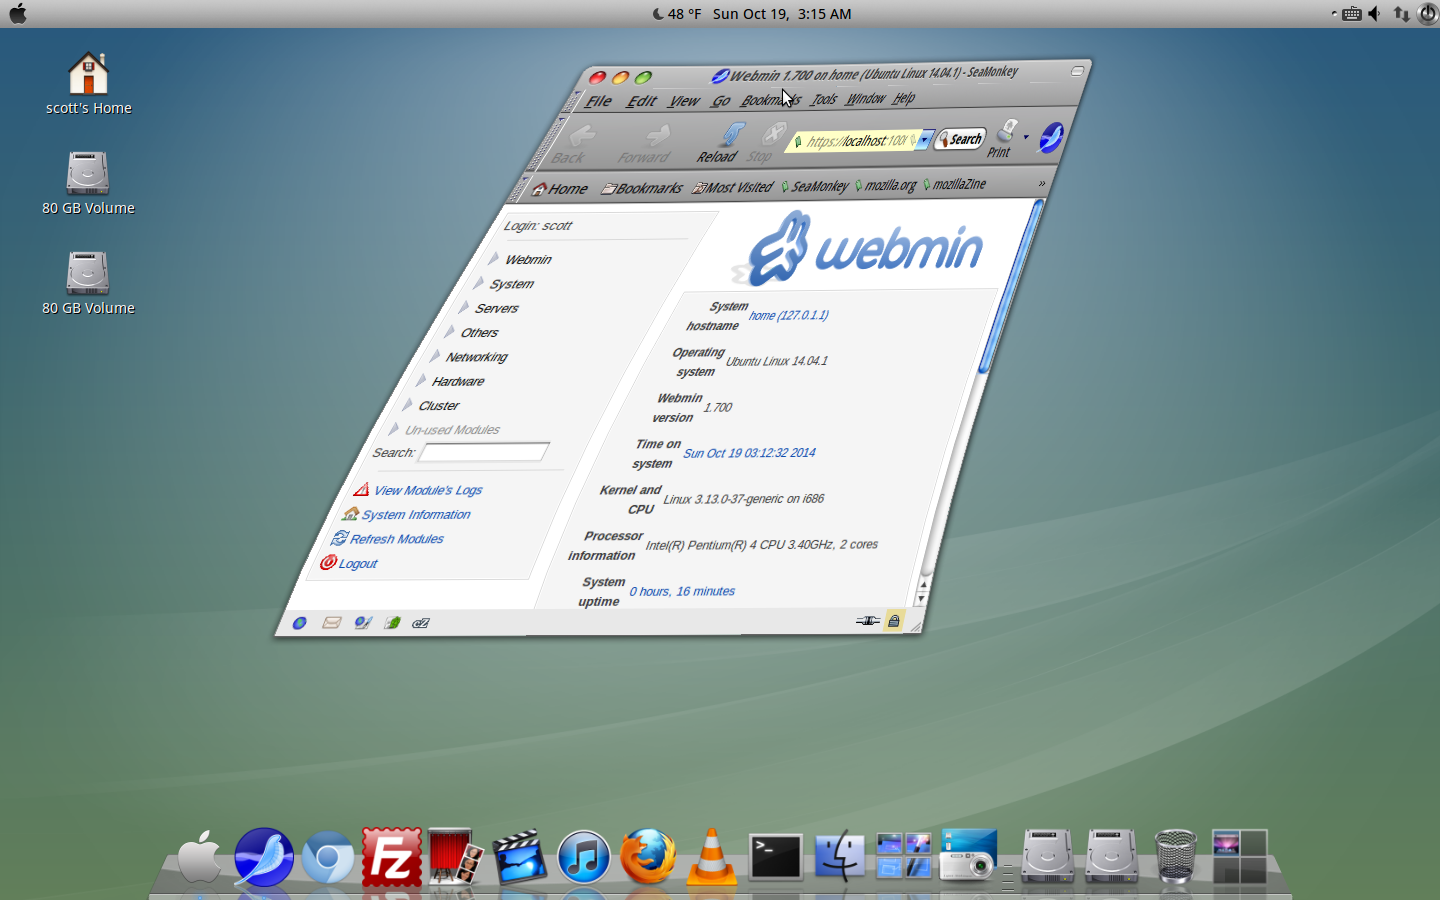Open the Print options dropdown arrow
The image size is (1440, 900).
click(1026, 137)
